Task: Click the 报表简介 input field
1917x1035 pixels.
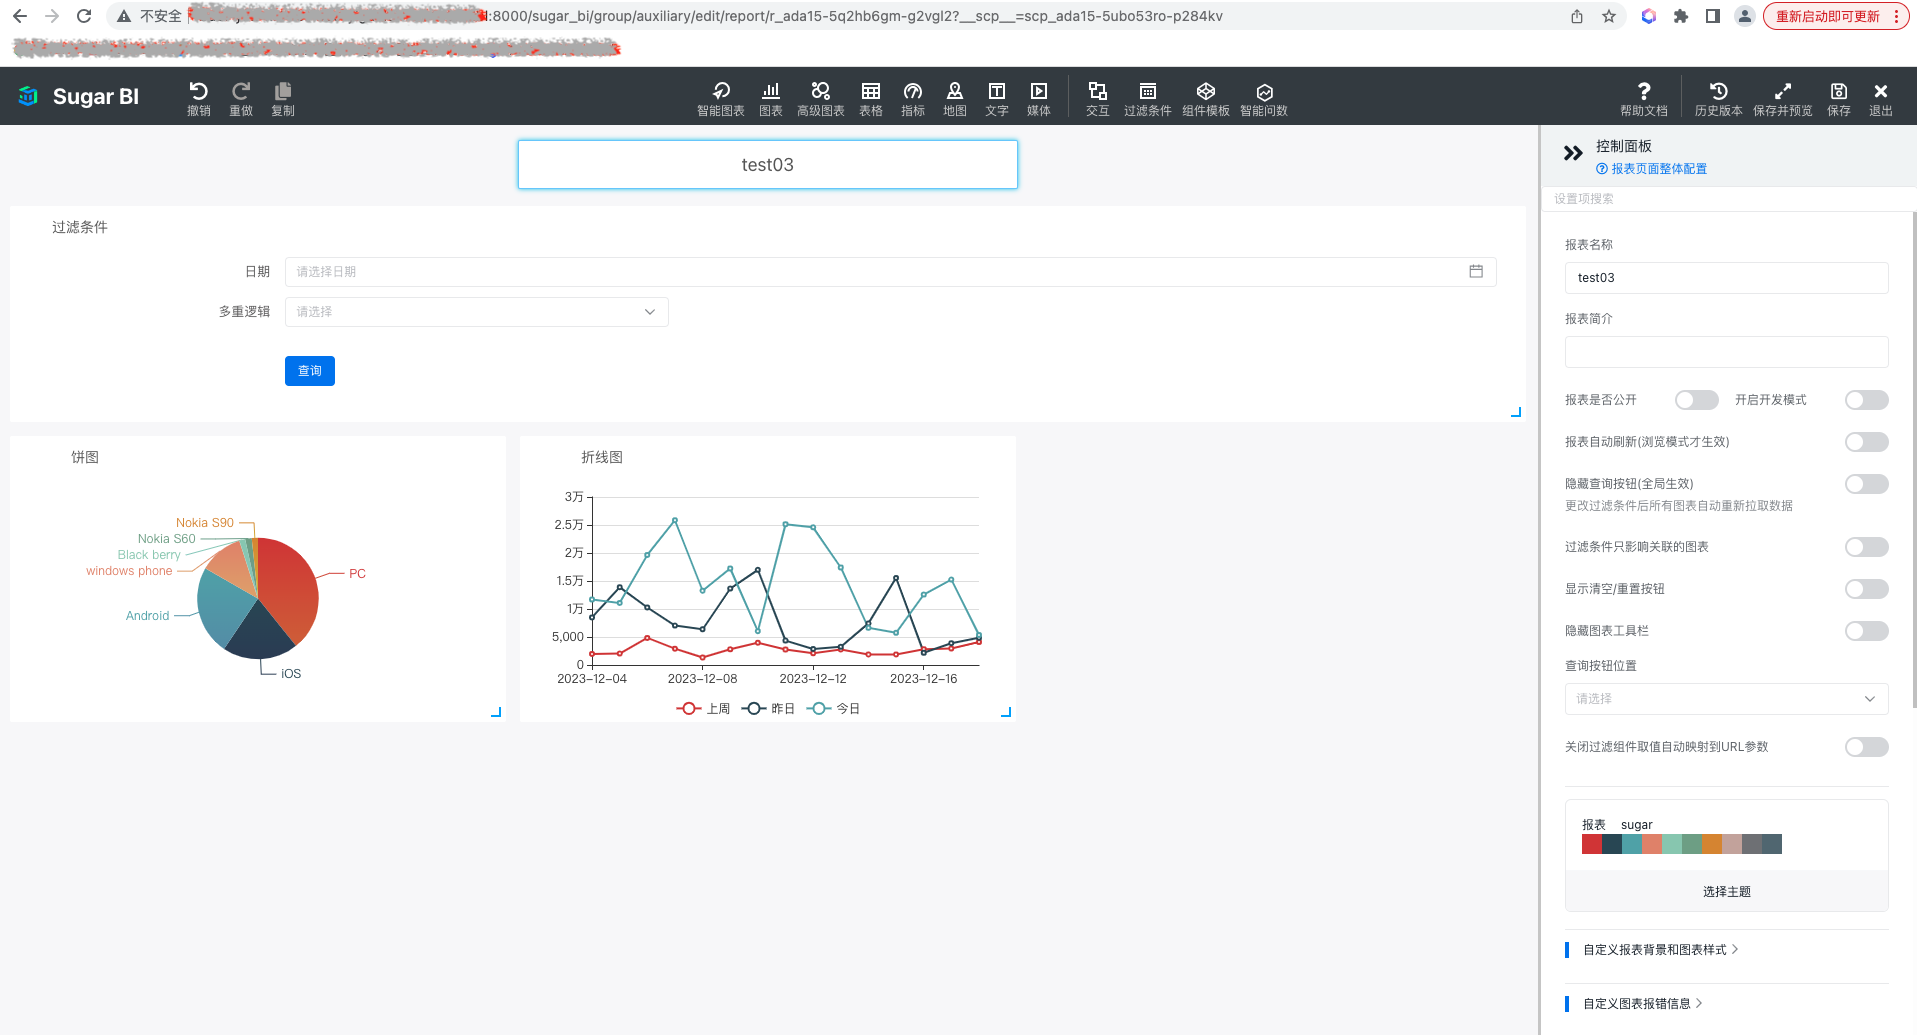Action: pyautogui.click(x=1726, y=352)
